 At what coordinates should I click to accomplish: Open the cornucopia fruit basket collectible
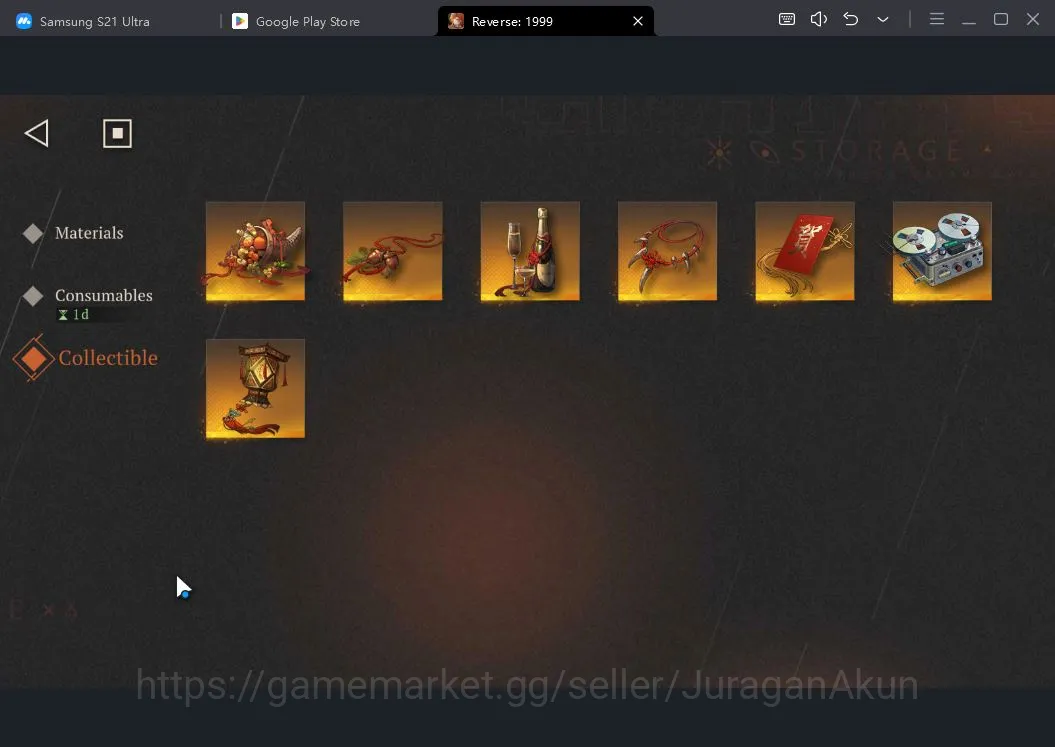click(255, 251)
